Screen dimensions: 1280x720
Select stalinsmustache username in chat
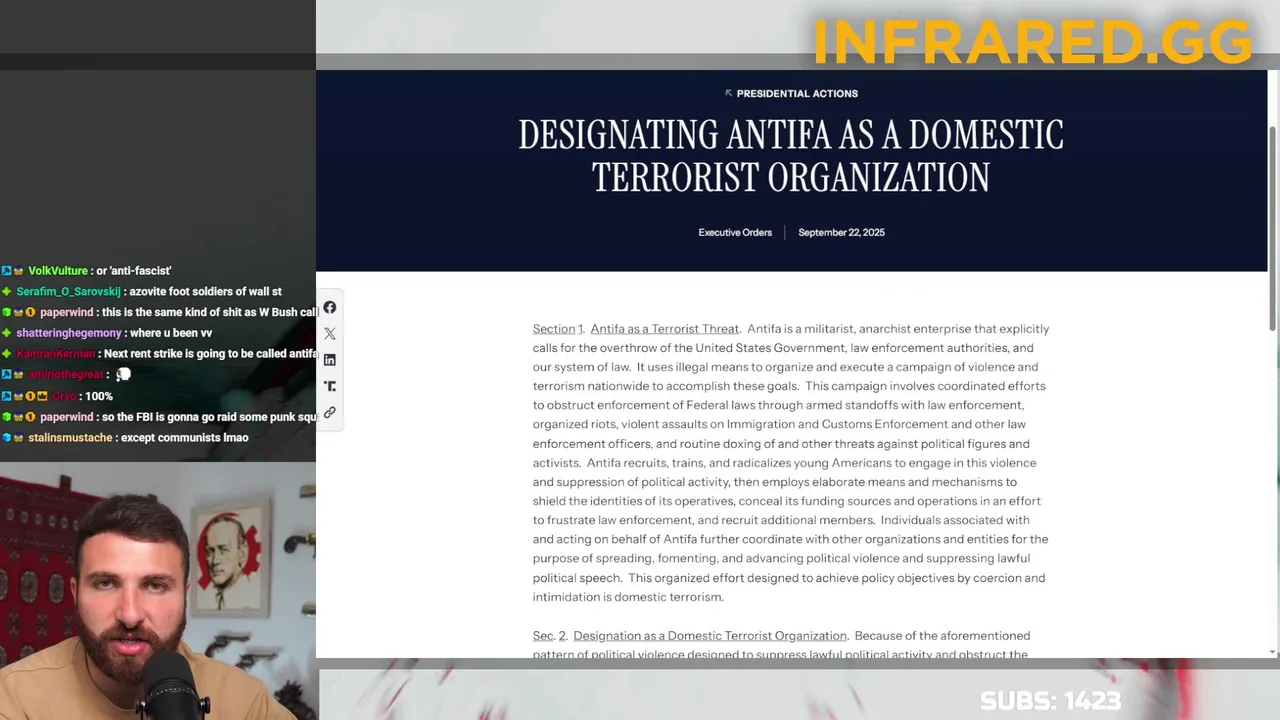70,438
